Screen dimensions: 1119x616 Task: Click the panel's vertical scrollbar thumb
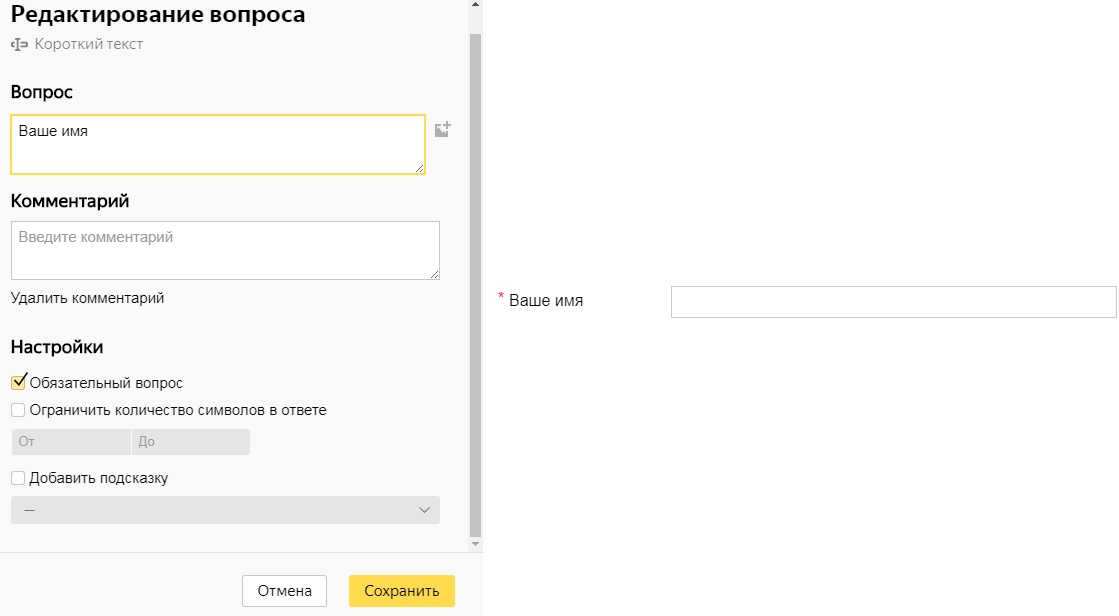point(475,280)
